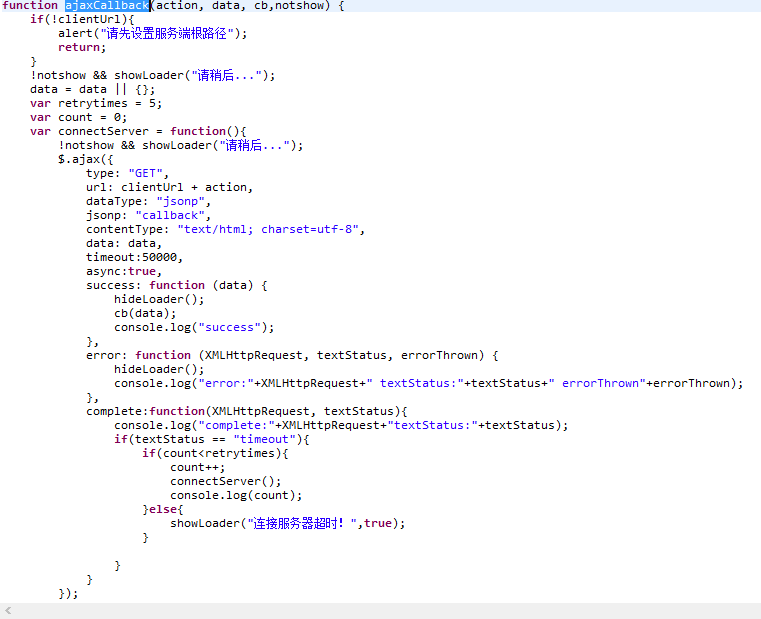Click the jsonp: "callback" line
Image resolution: width=761 pixels, height=619 pixels.
(x=148, y=216)
